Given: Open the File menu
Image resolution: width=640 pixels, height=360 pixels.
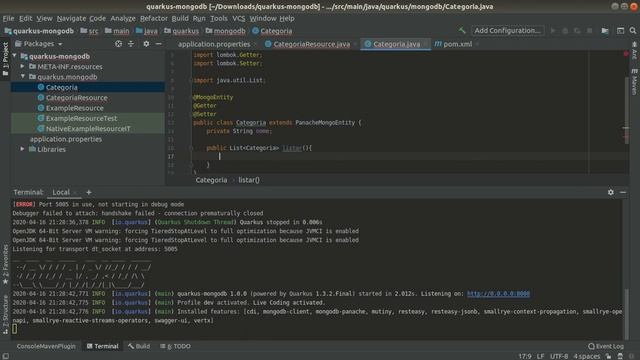Looking at the screenshot, I should coord(8,18).
